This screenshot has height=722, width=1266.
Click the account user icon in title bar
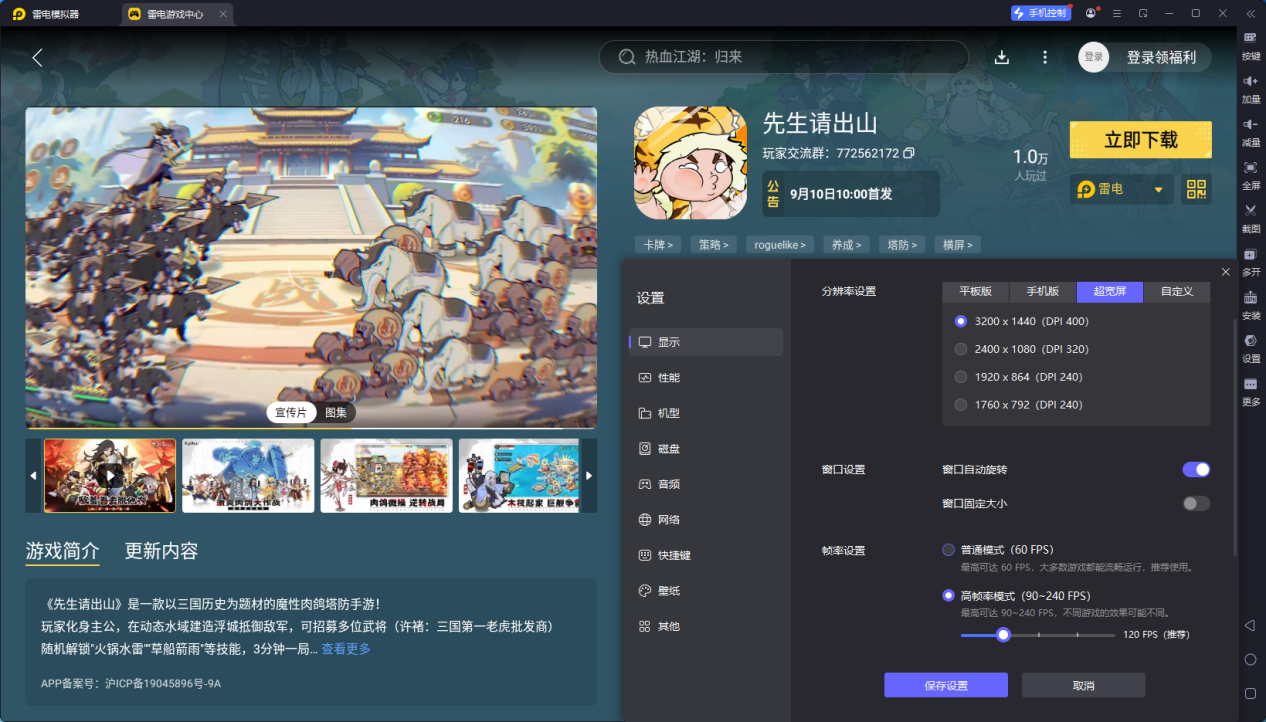click(1090, 13)
